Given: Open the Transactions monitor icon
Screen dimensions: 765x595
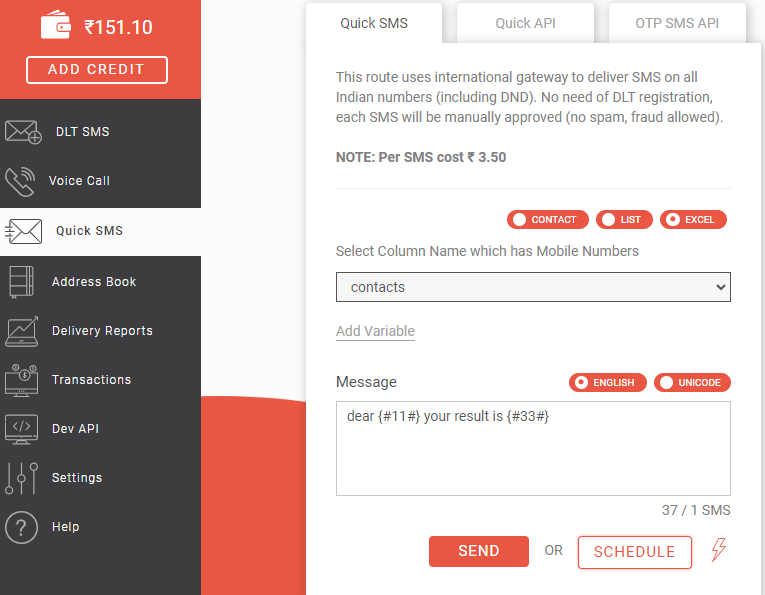Looking at the screenshot, I should click(22, 380).
